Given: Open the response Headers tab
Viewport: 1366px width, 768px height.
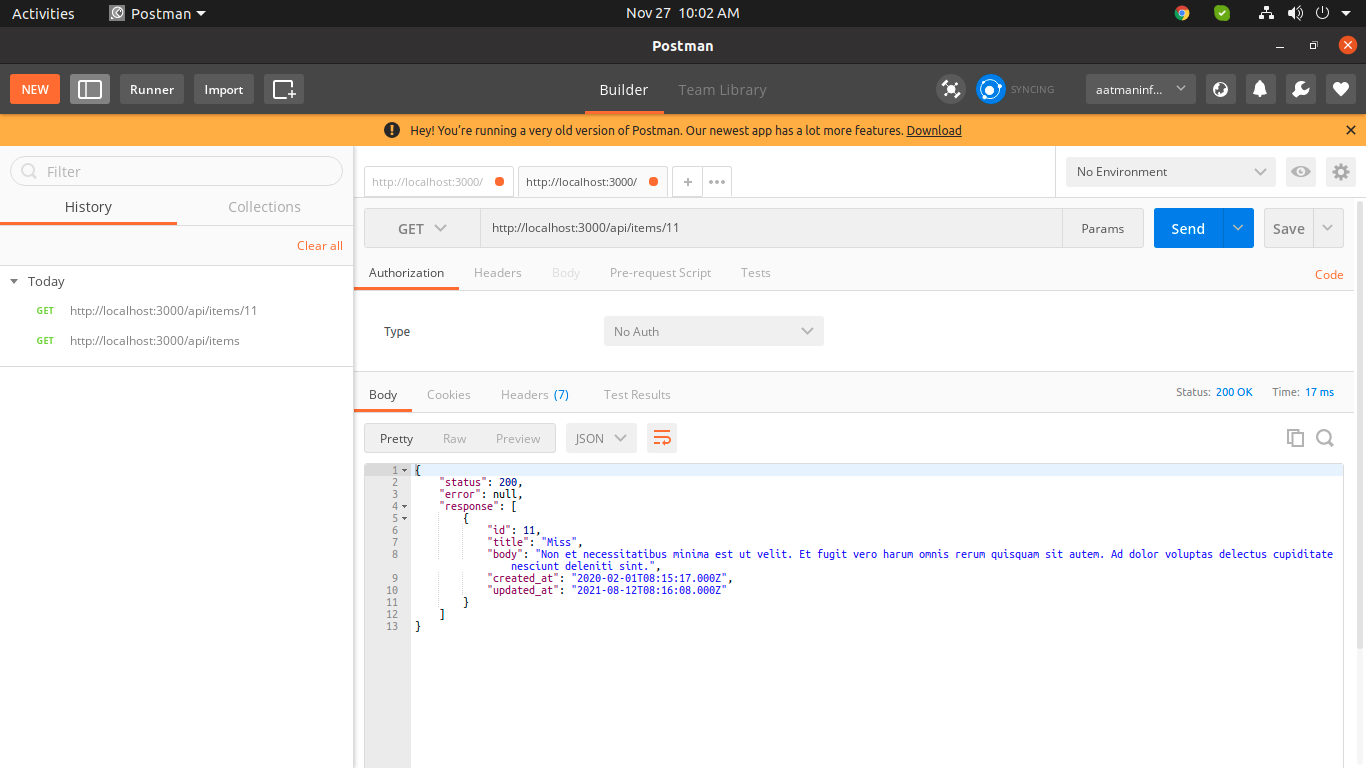Looking at the screenshot, I should click(x=534, y=395).
